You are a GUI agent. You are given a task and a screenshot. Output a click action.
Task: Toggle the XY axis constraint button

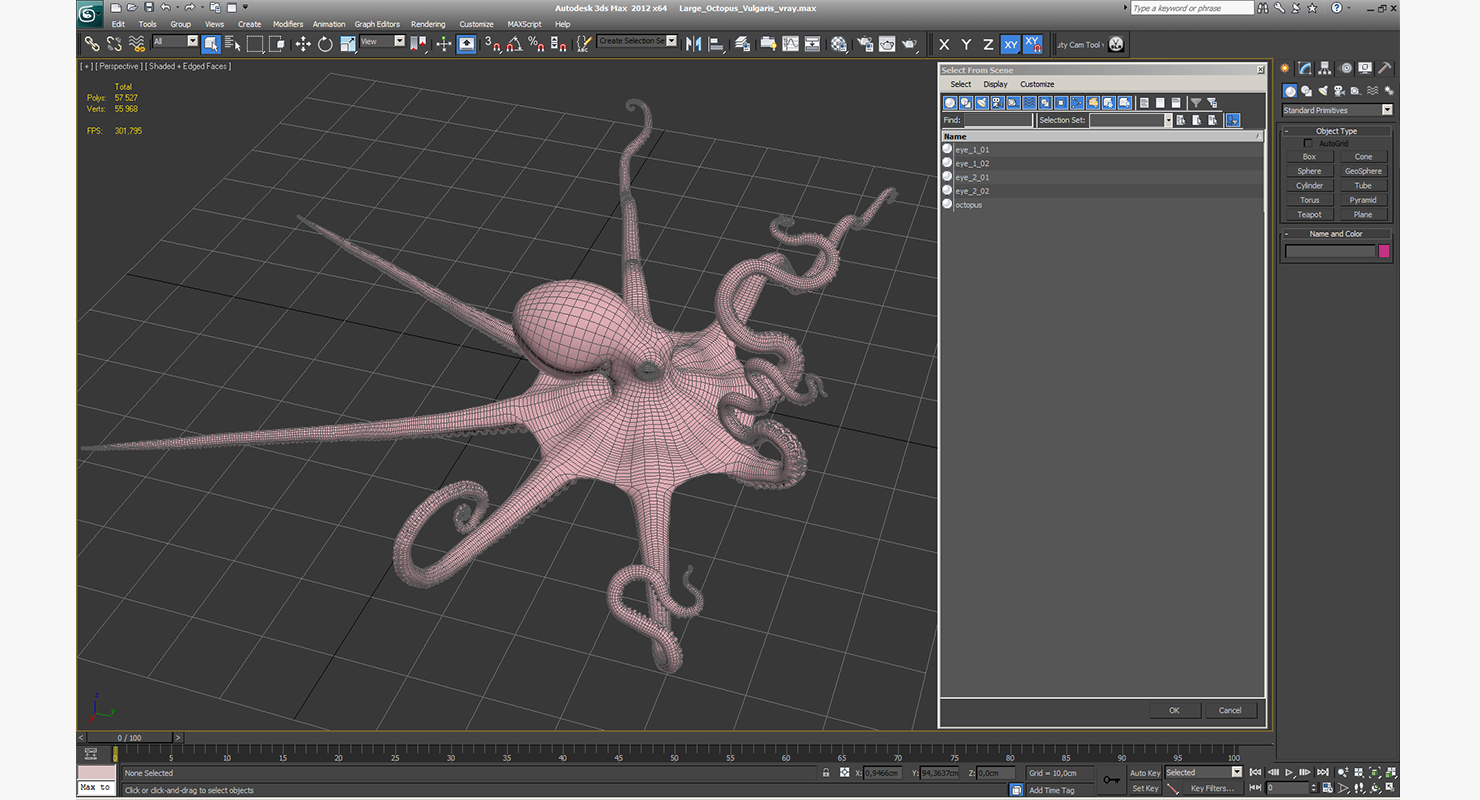[x=1010, y=44]
